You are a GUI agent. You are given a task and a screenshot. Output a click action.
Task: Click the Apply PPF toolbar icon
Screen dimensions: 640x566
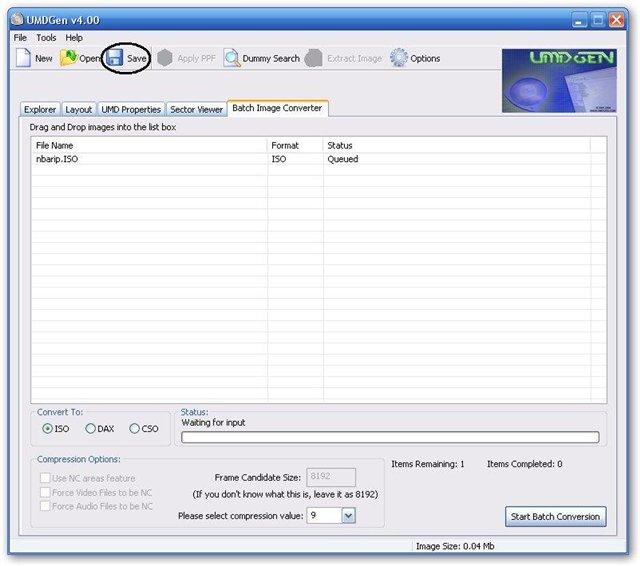pyautogui.click(x=165, y=58)
